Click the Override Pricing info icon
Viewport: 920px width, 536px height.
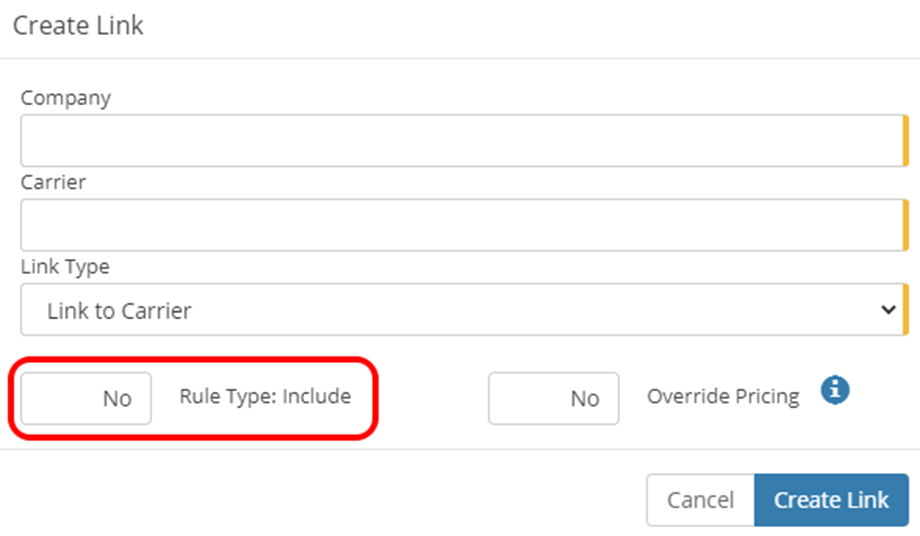click(x=835, y=391)
